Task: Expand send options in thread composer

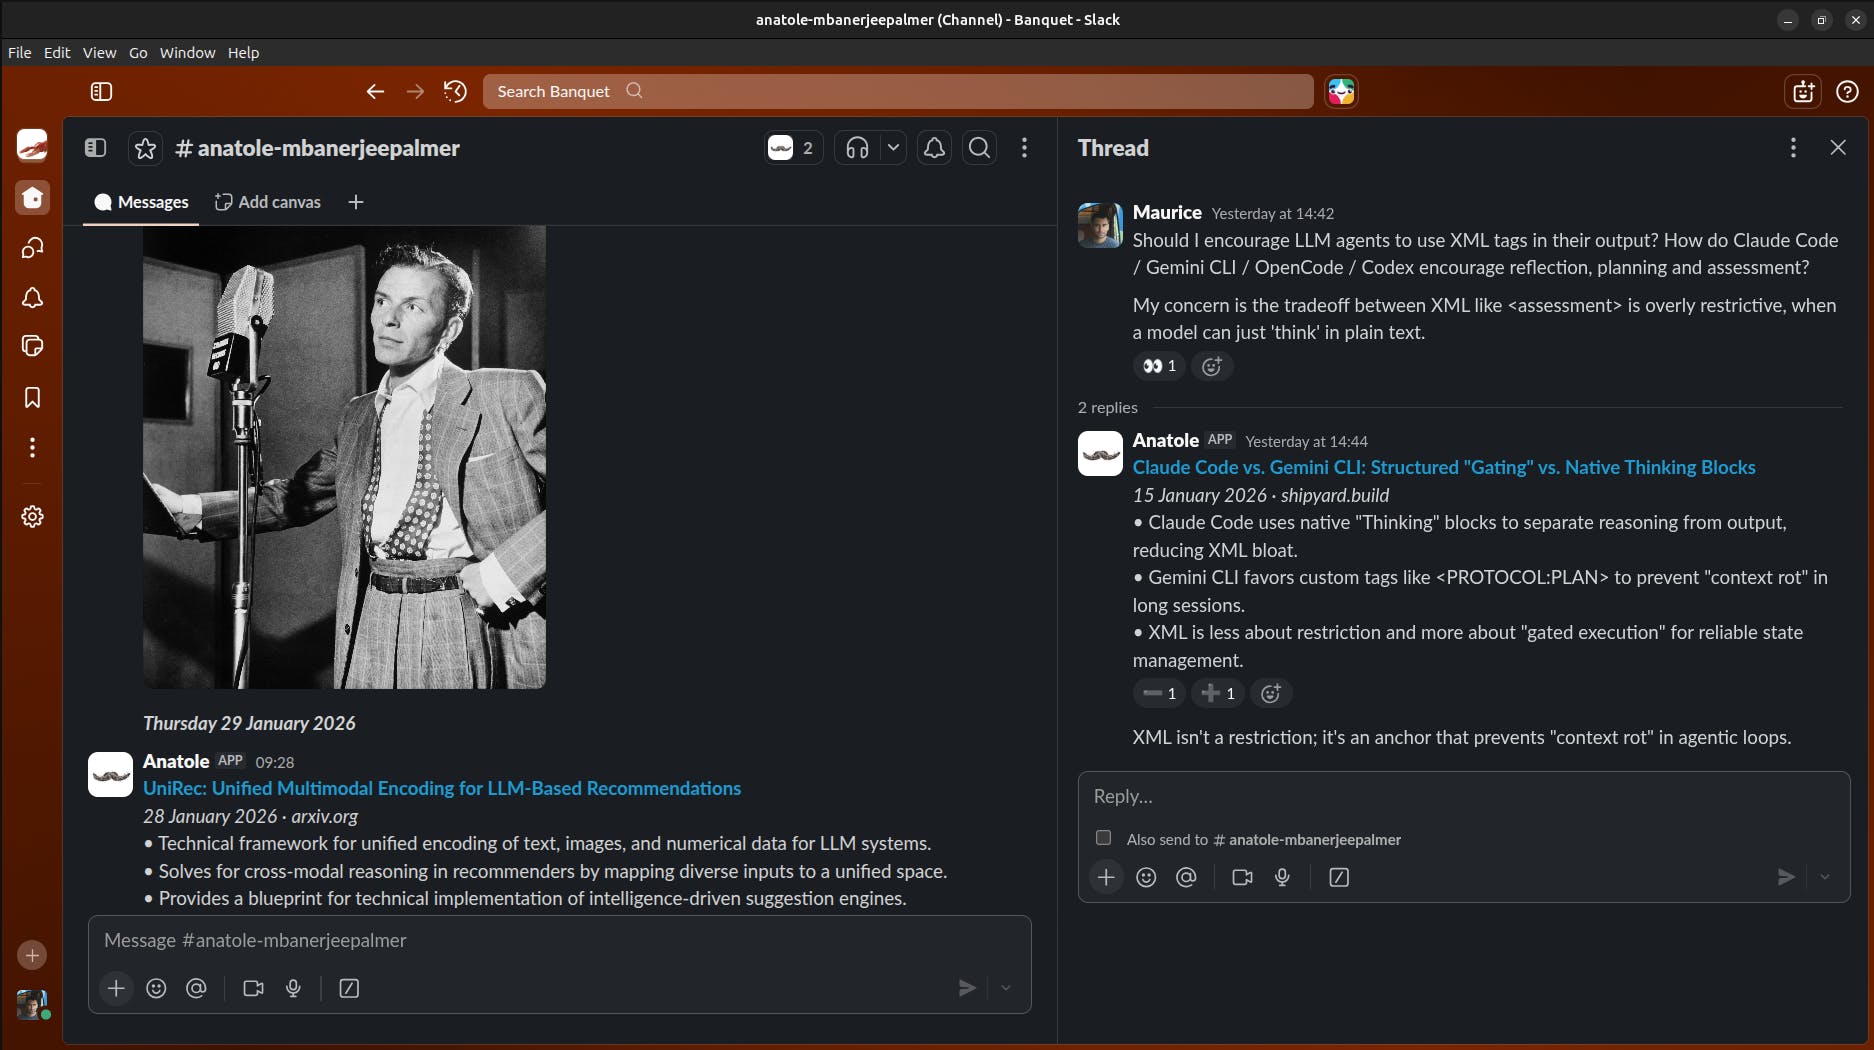Action: [1825, 877]
